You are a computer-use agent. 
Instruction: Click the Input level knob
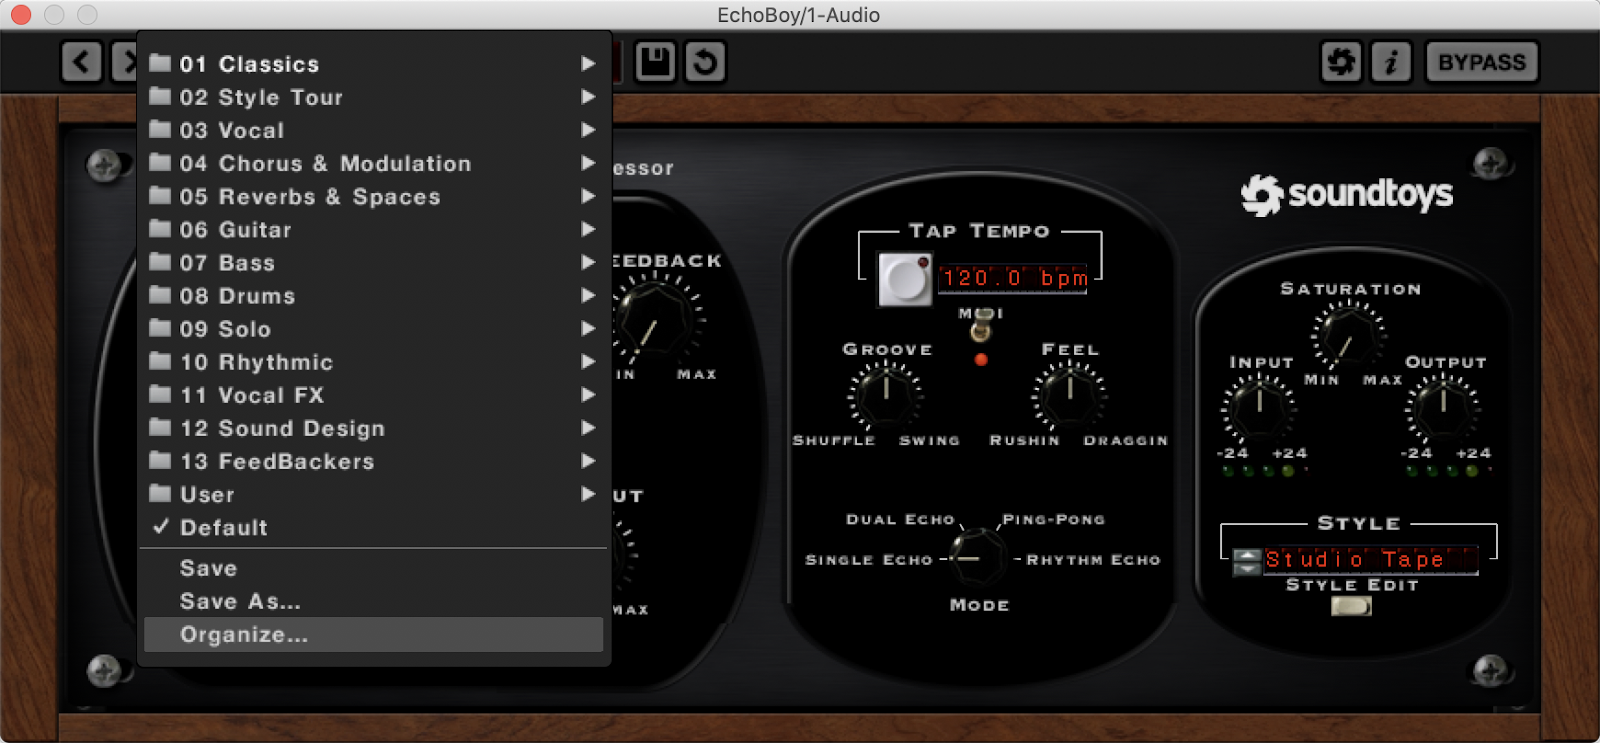point(1258,408)
